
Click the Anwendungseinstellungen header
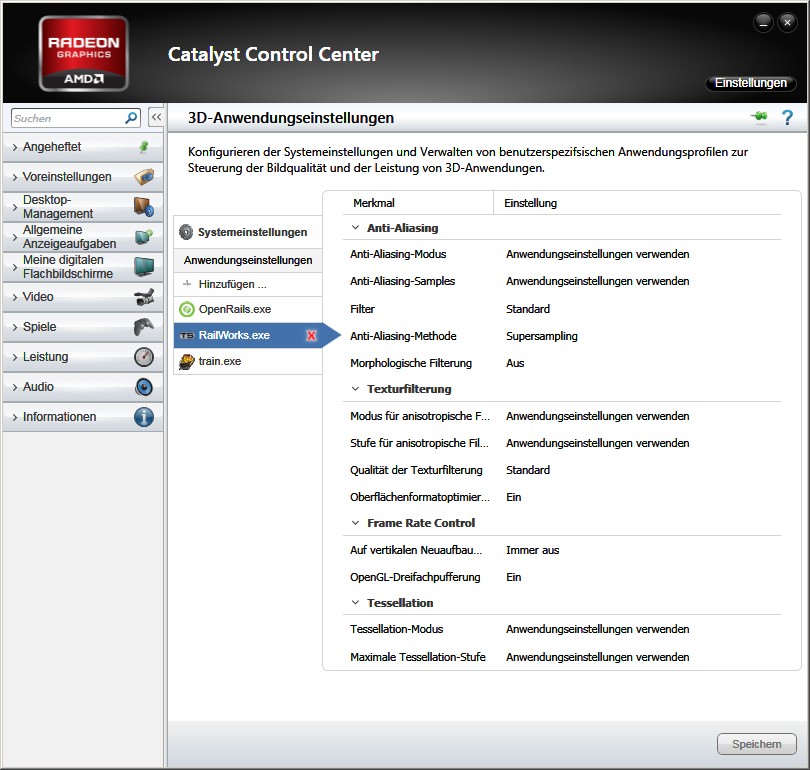click(x=248, y=260)
